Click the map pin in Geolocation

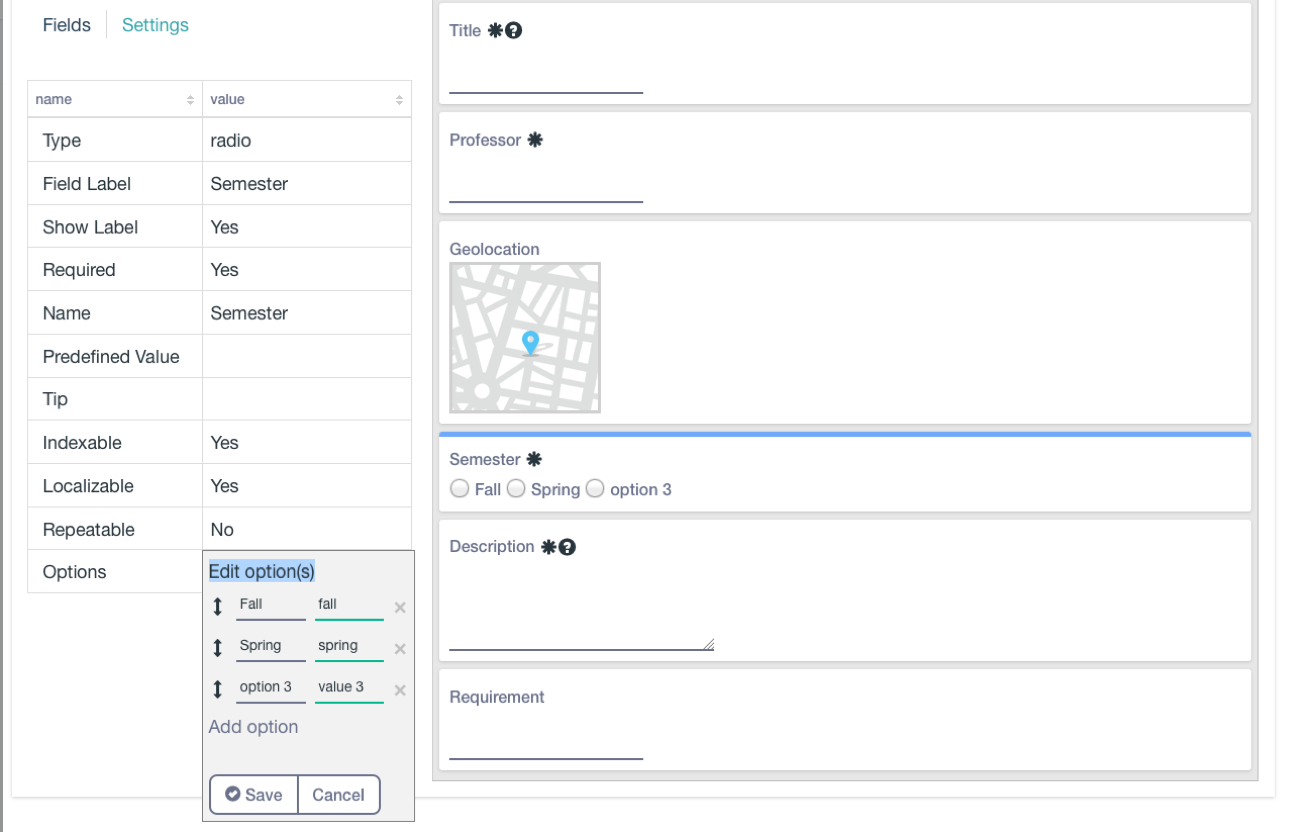531,343
